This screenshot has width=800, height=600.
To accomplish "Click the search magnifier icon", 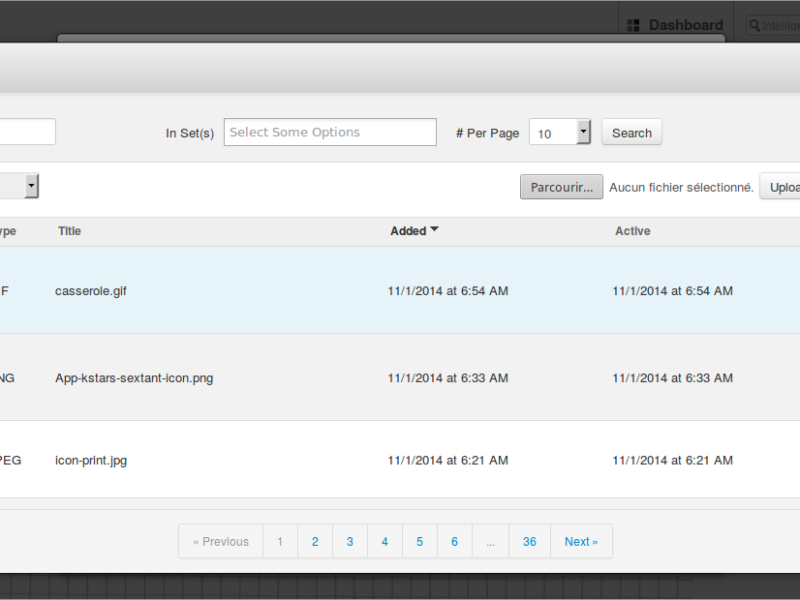I will coord(755,24).
